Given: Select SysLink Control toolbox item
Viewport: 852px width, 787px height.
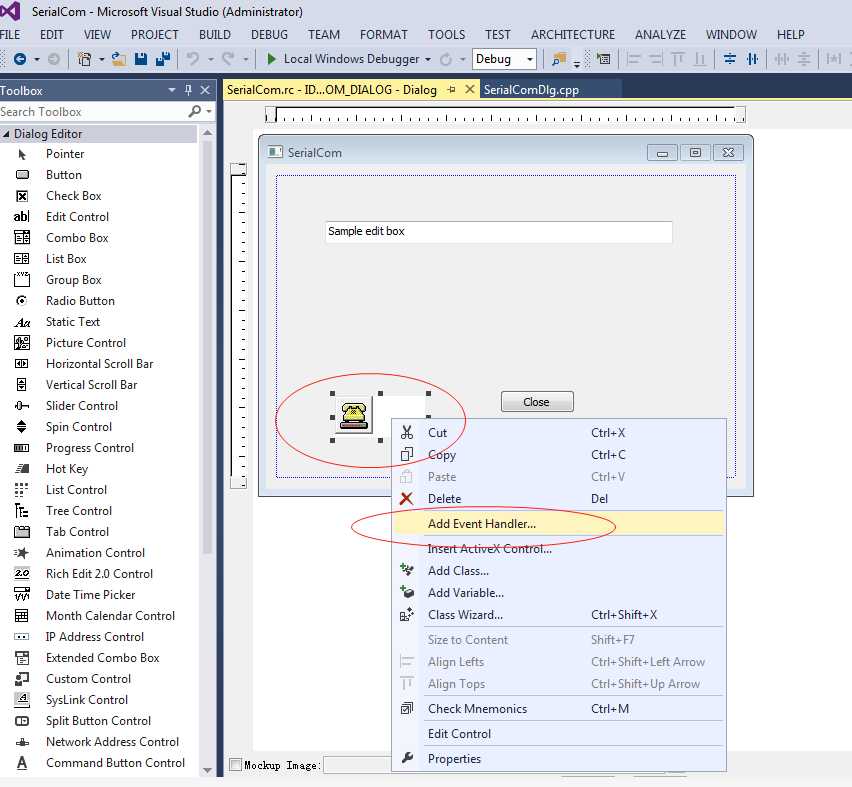Looking at the screenshot, I should [x=98, y=700].
